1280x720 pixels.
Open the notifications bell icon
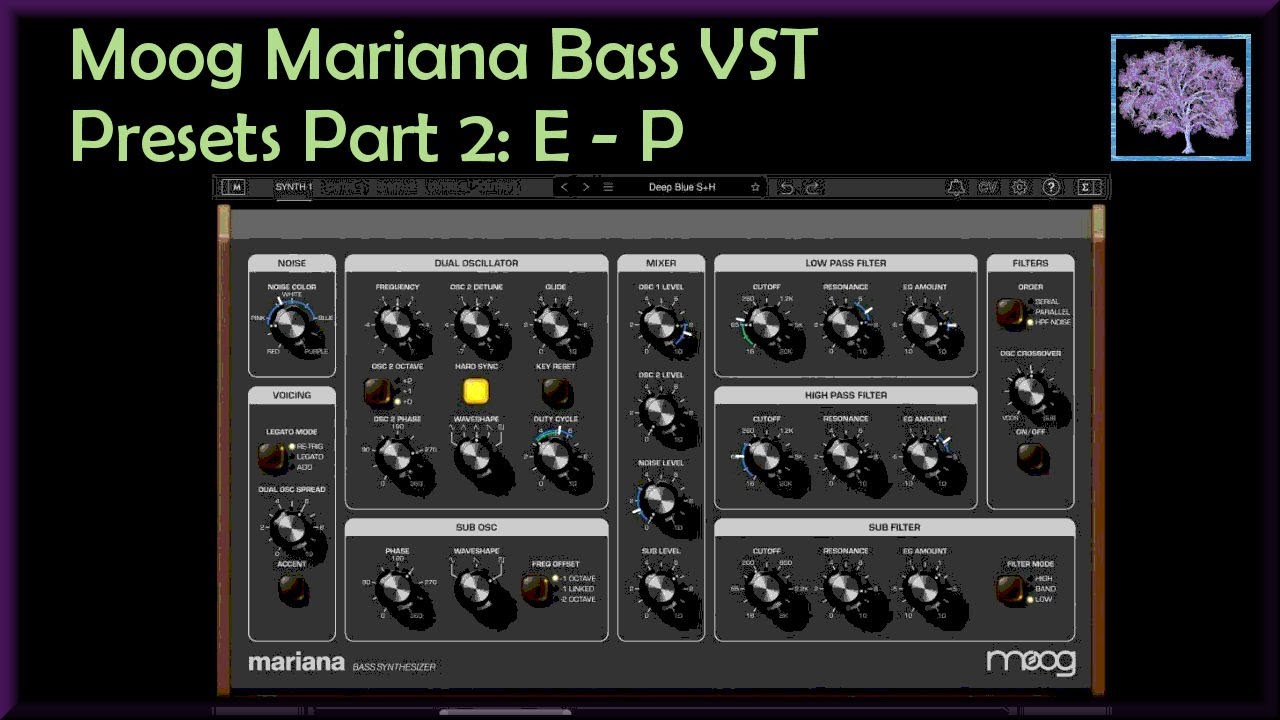coord(957,187)
